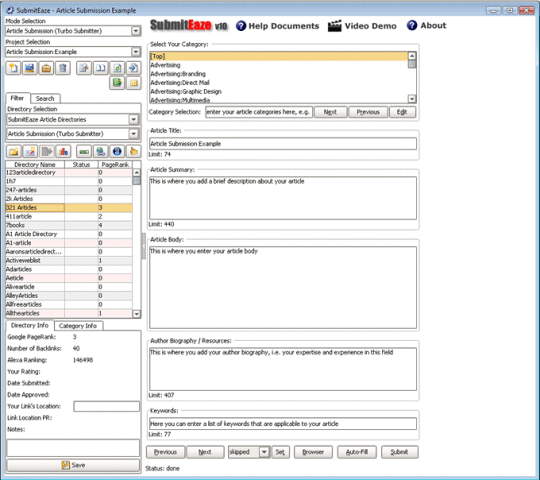Switch to the Filter tab
The image size is (540, 480).
point(17,98)
